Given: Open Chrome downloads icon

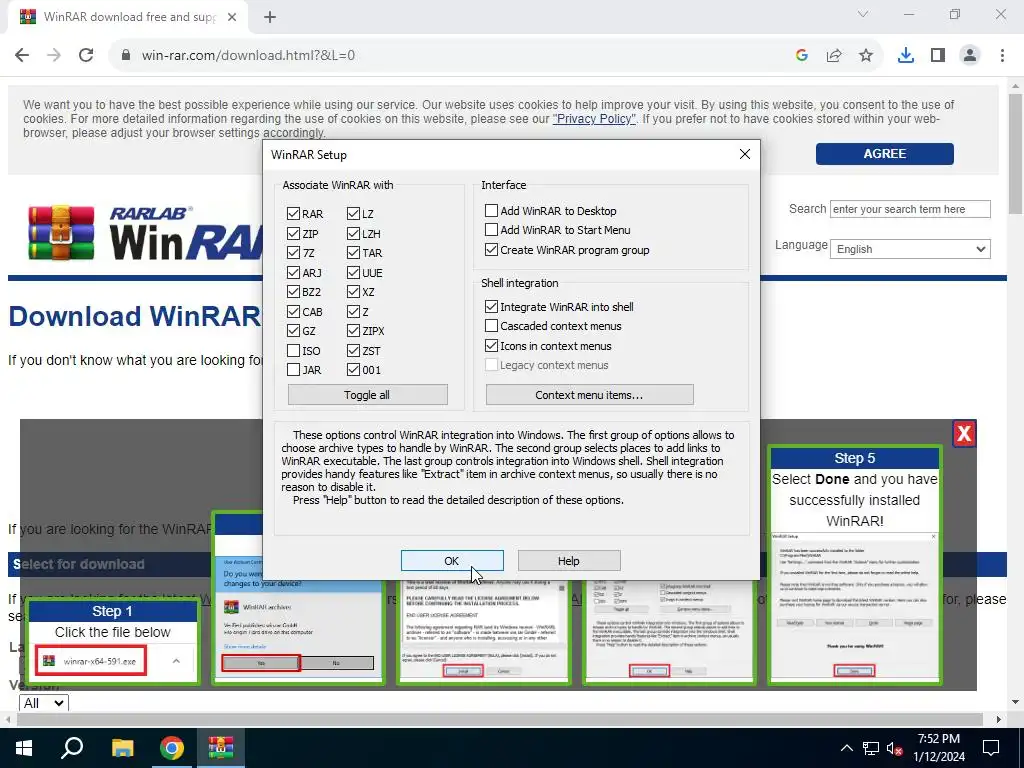Looking at the screenshot, I should (x=906, y=55).
